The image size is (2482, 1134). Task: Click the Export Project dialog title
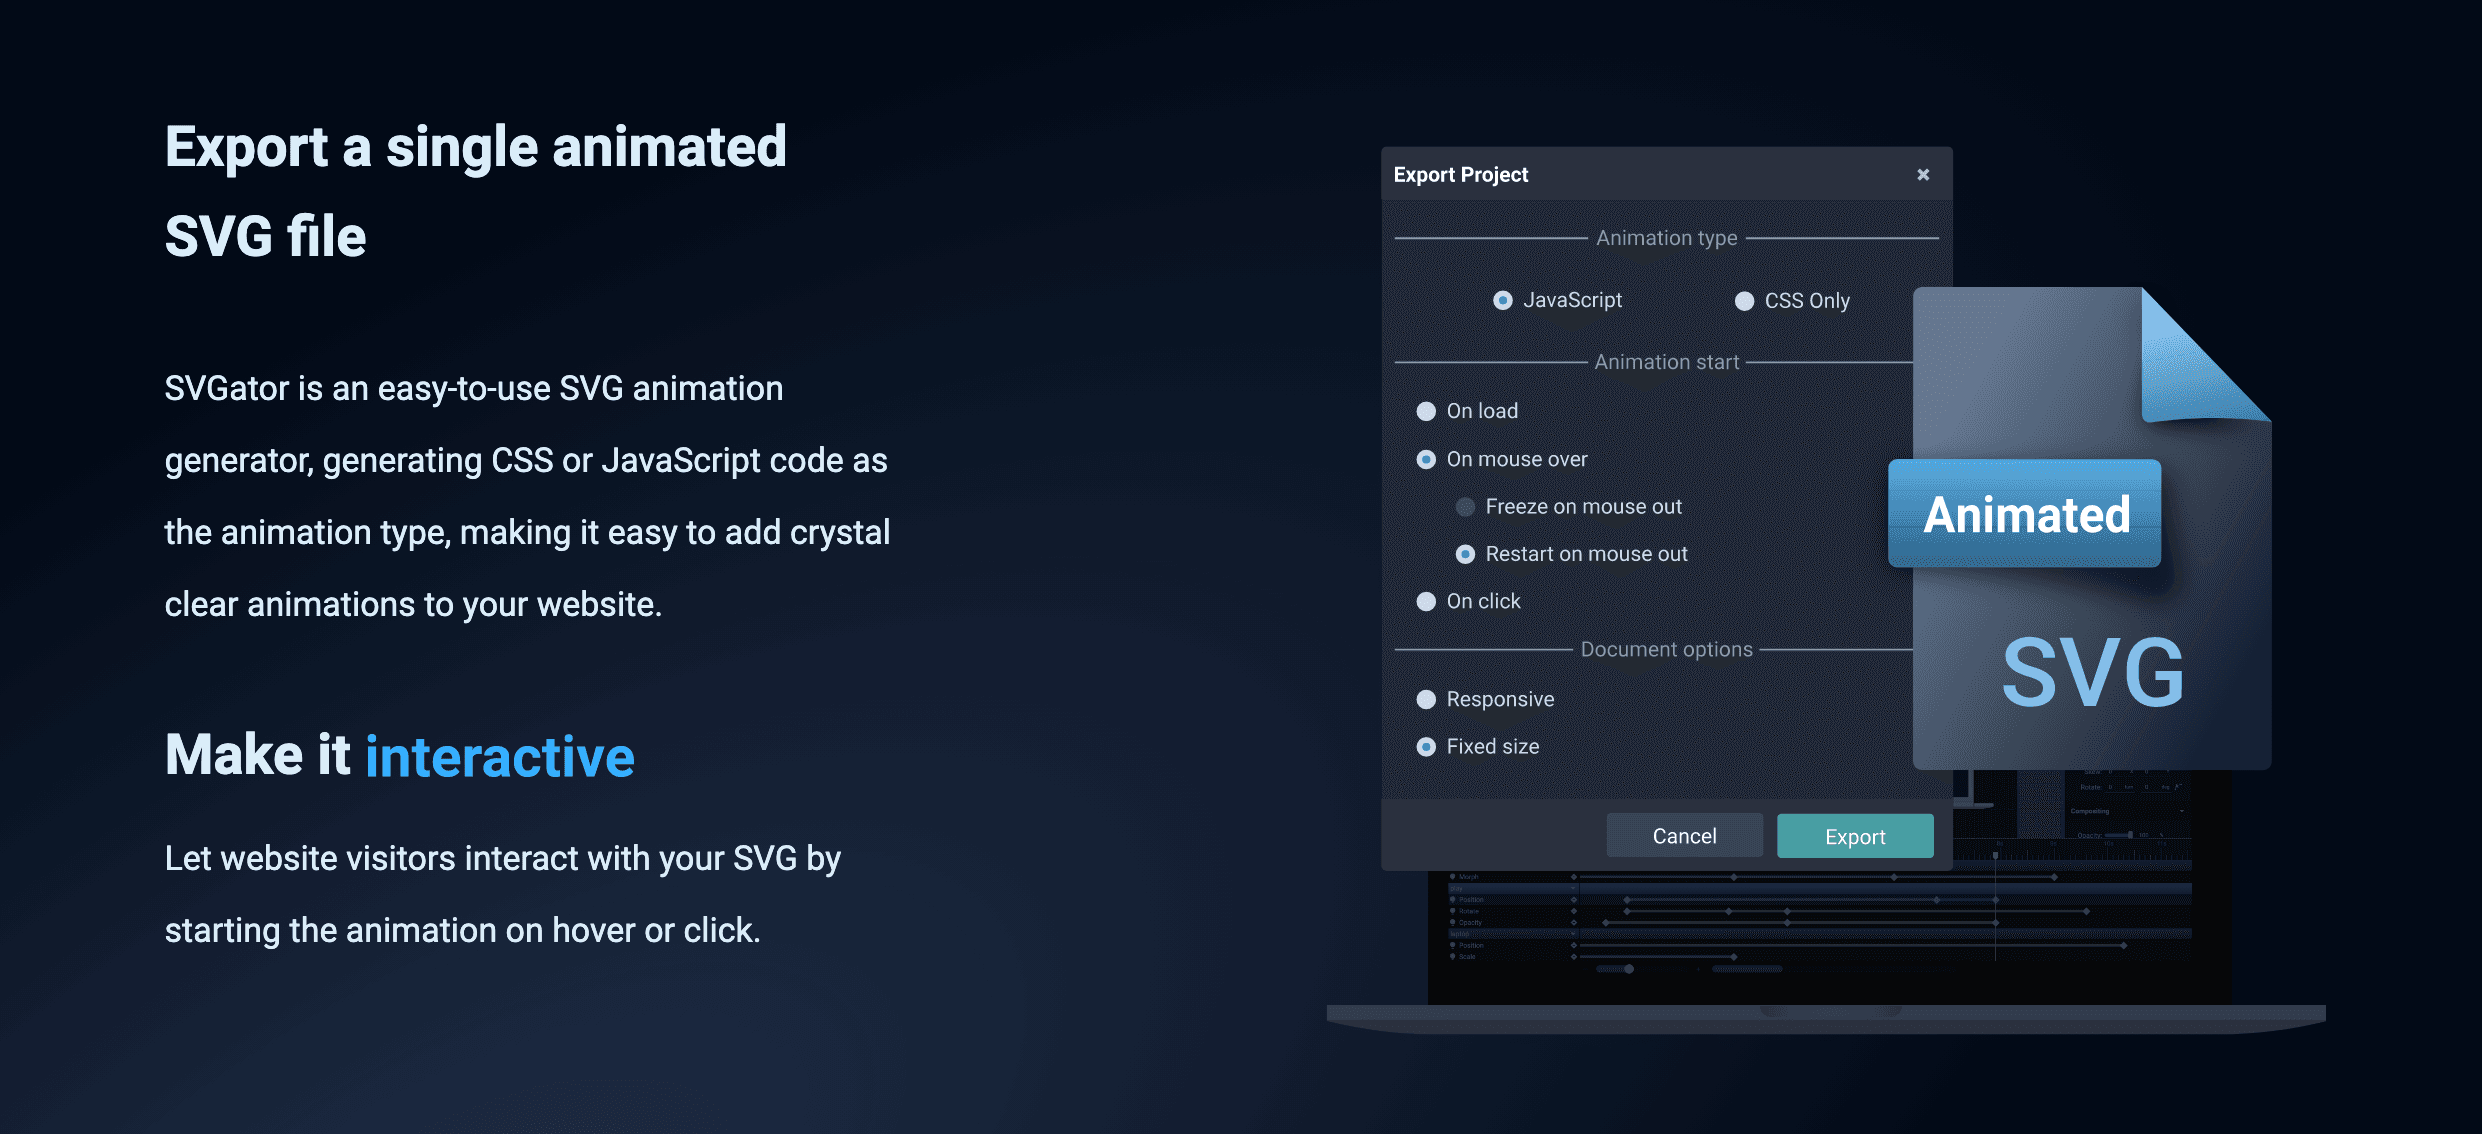(1460, 174)
